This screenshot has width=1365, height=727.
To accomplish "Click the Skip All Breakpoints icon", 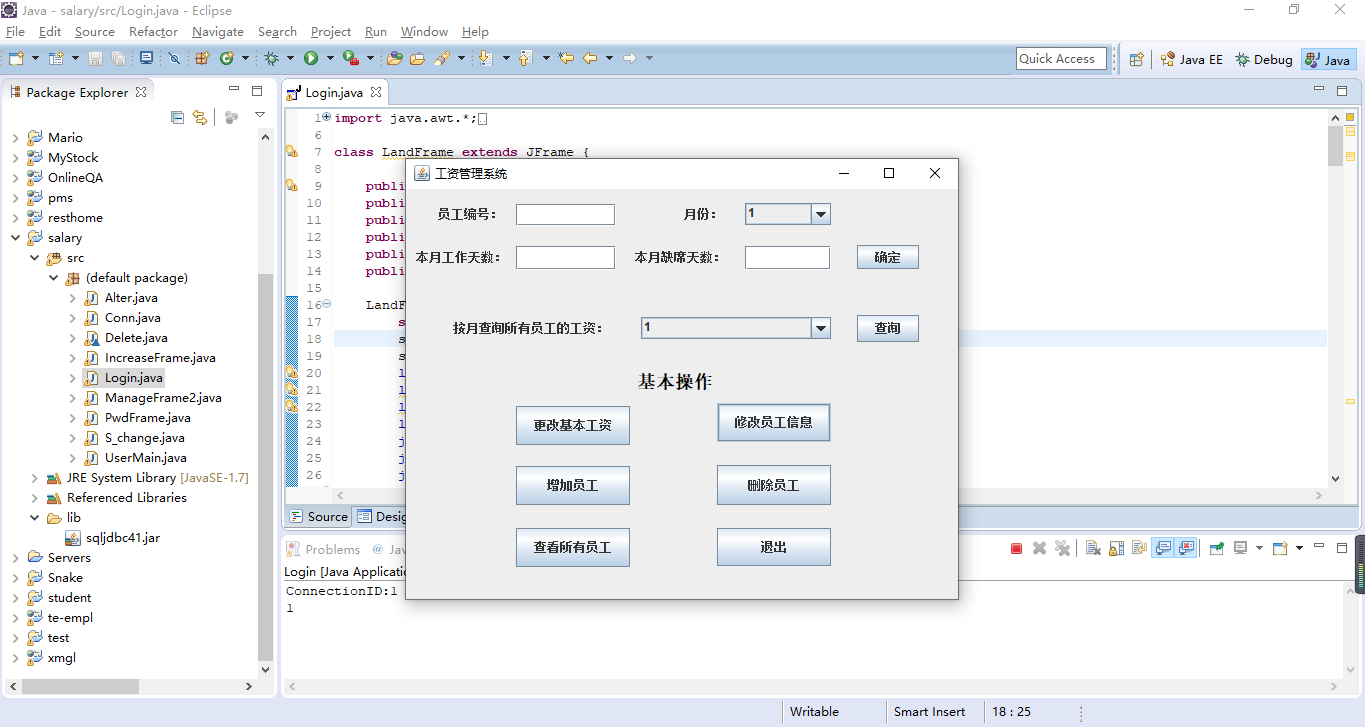I will [174, 58].
